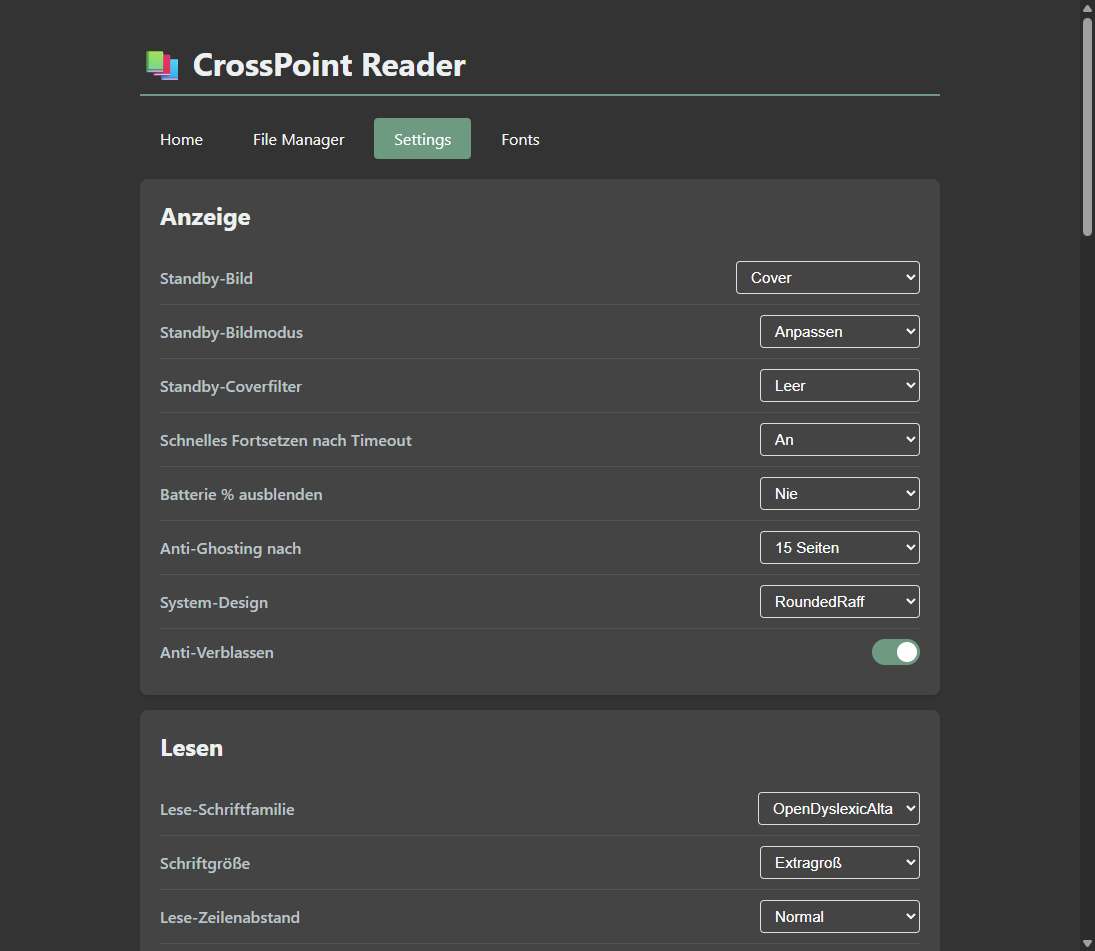Open the System-Design dropdown showing RoundedRaff

839,602
